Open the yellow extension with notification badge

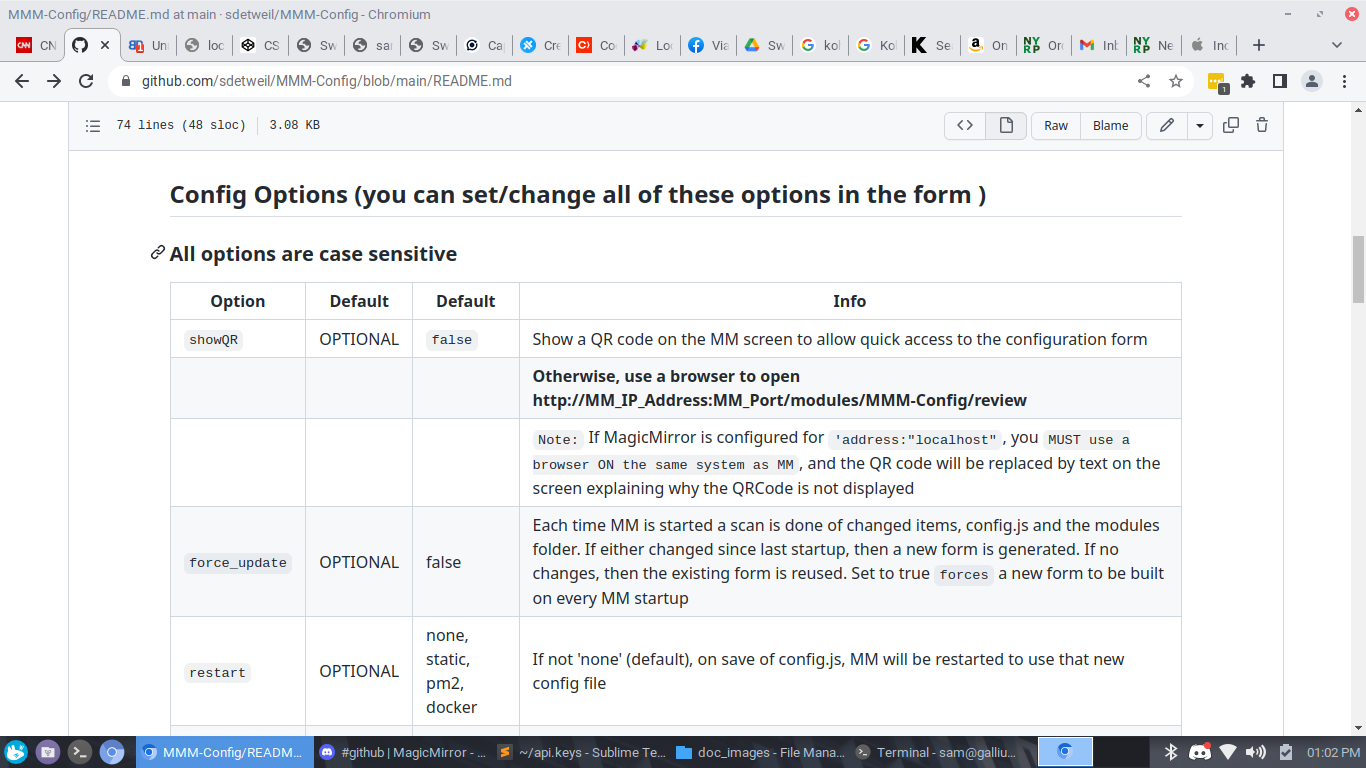[1216, 83]
